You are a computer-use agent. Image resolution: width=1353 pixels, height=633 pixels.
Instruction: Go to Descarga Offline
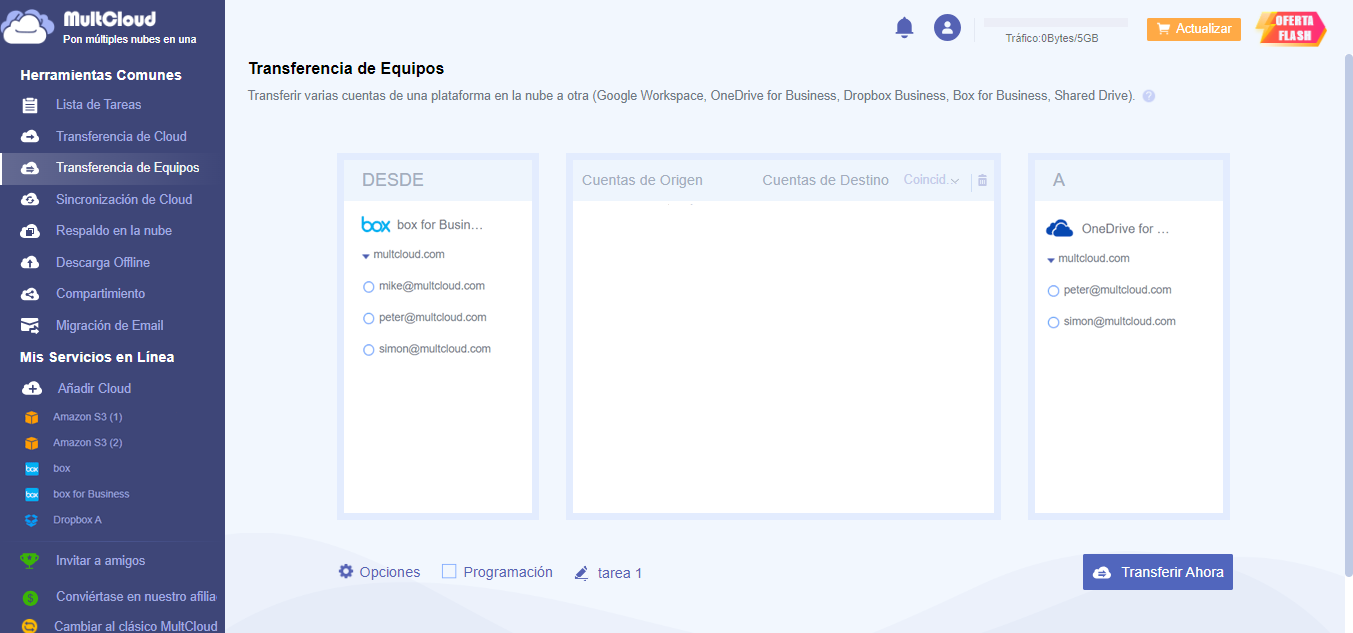click(x=103, y=262)
